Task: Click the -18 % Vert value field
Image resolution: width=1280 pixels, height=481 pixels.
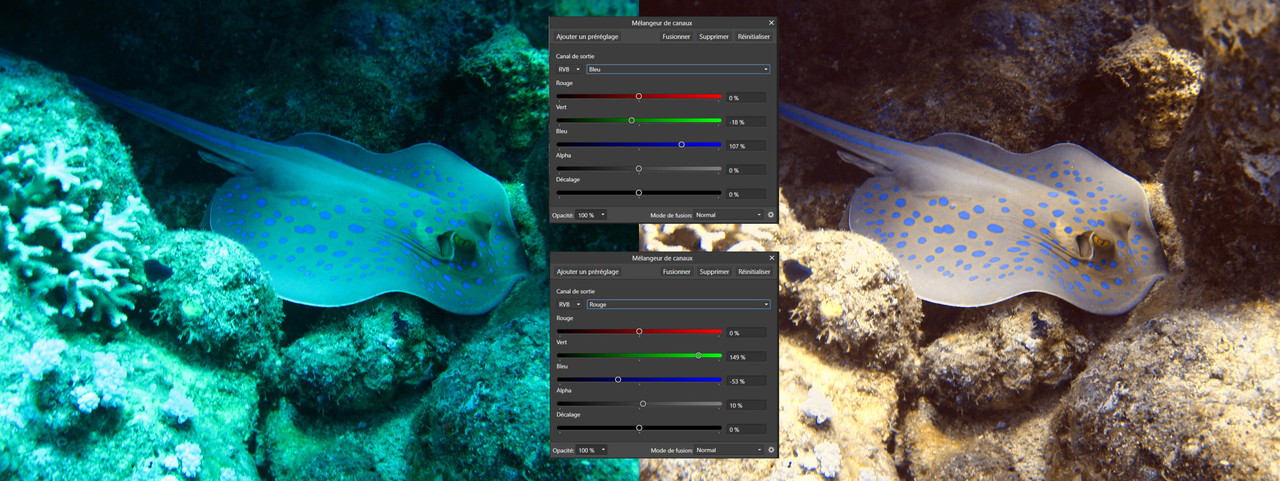Action: point(746,122)
